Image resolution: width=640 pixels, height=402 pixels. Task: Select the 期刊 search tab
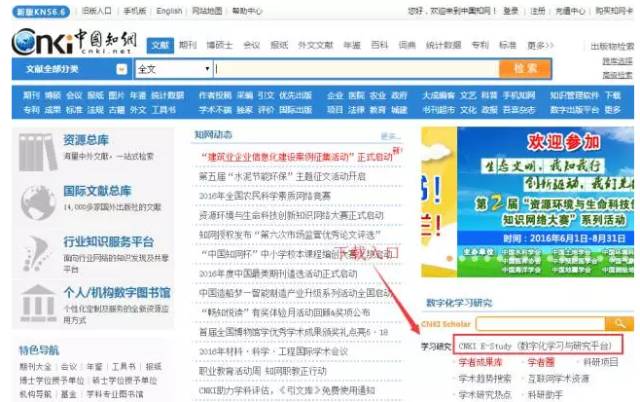[188, 45]
